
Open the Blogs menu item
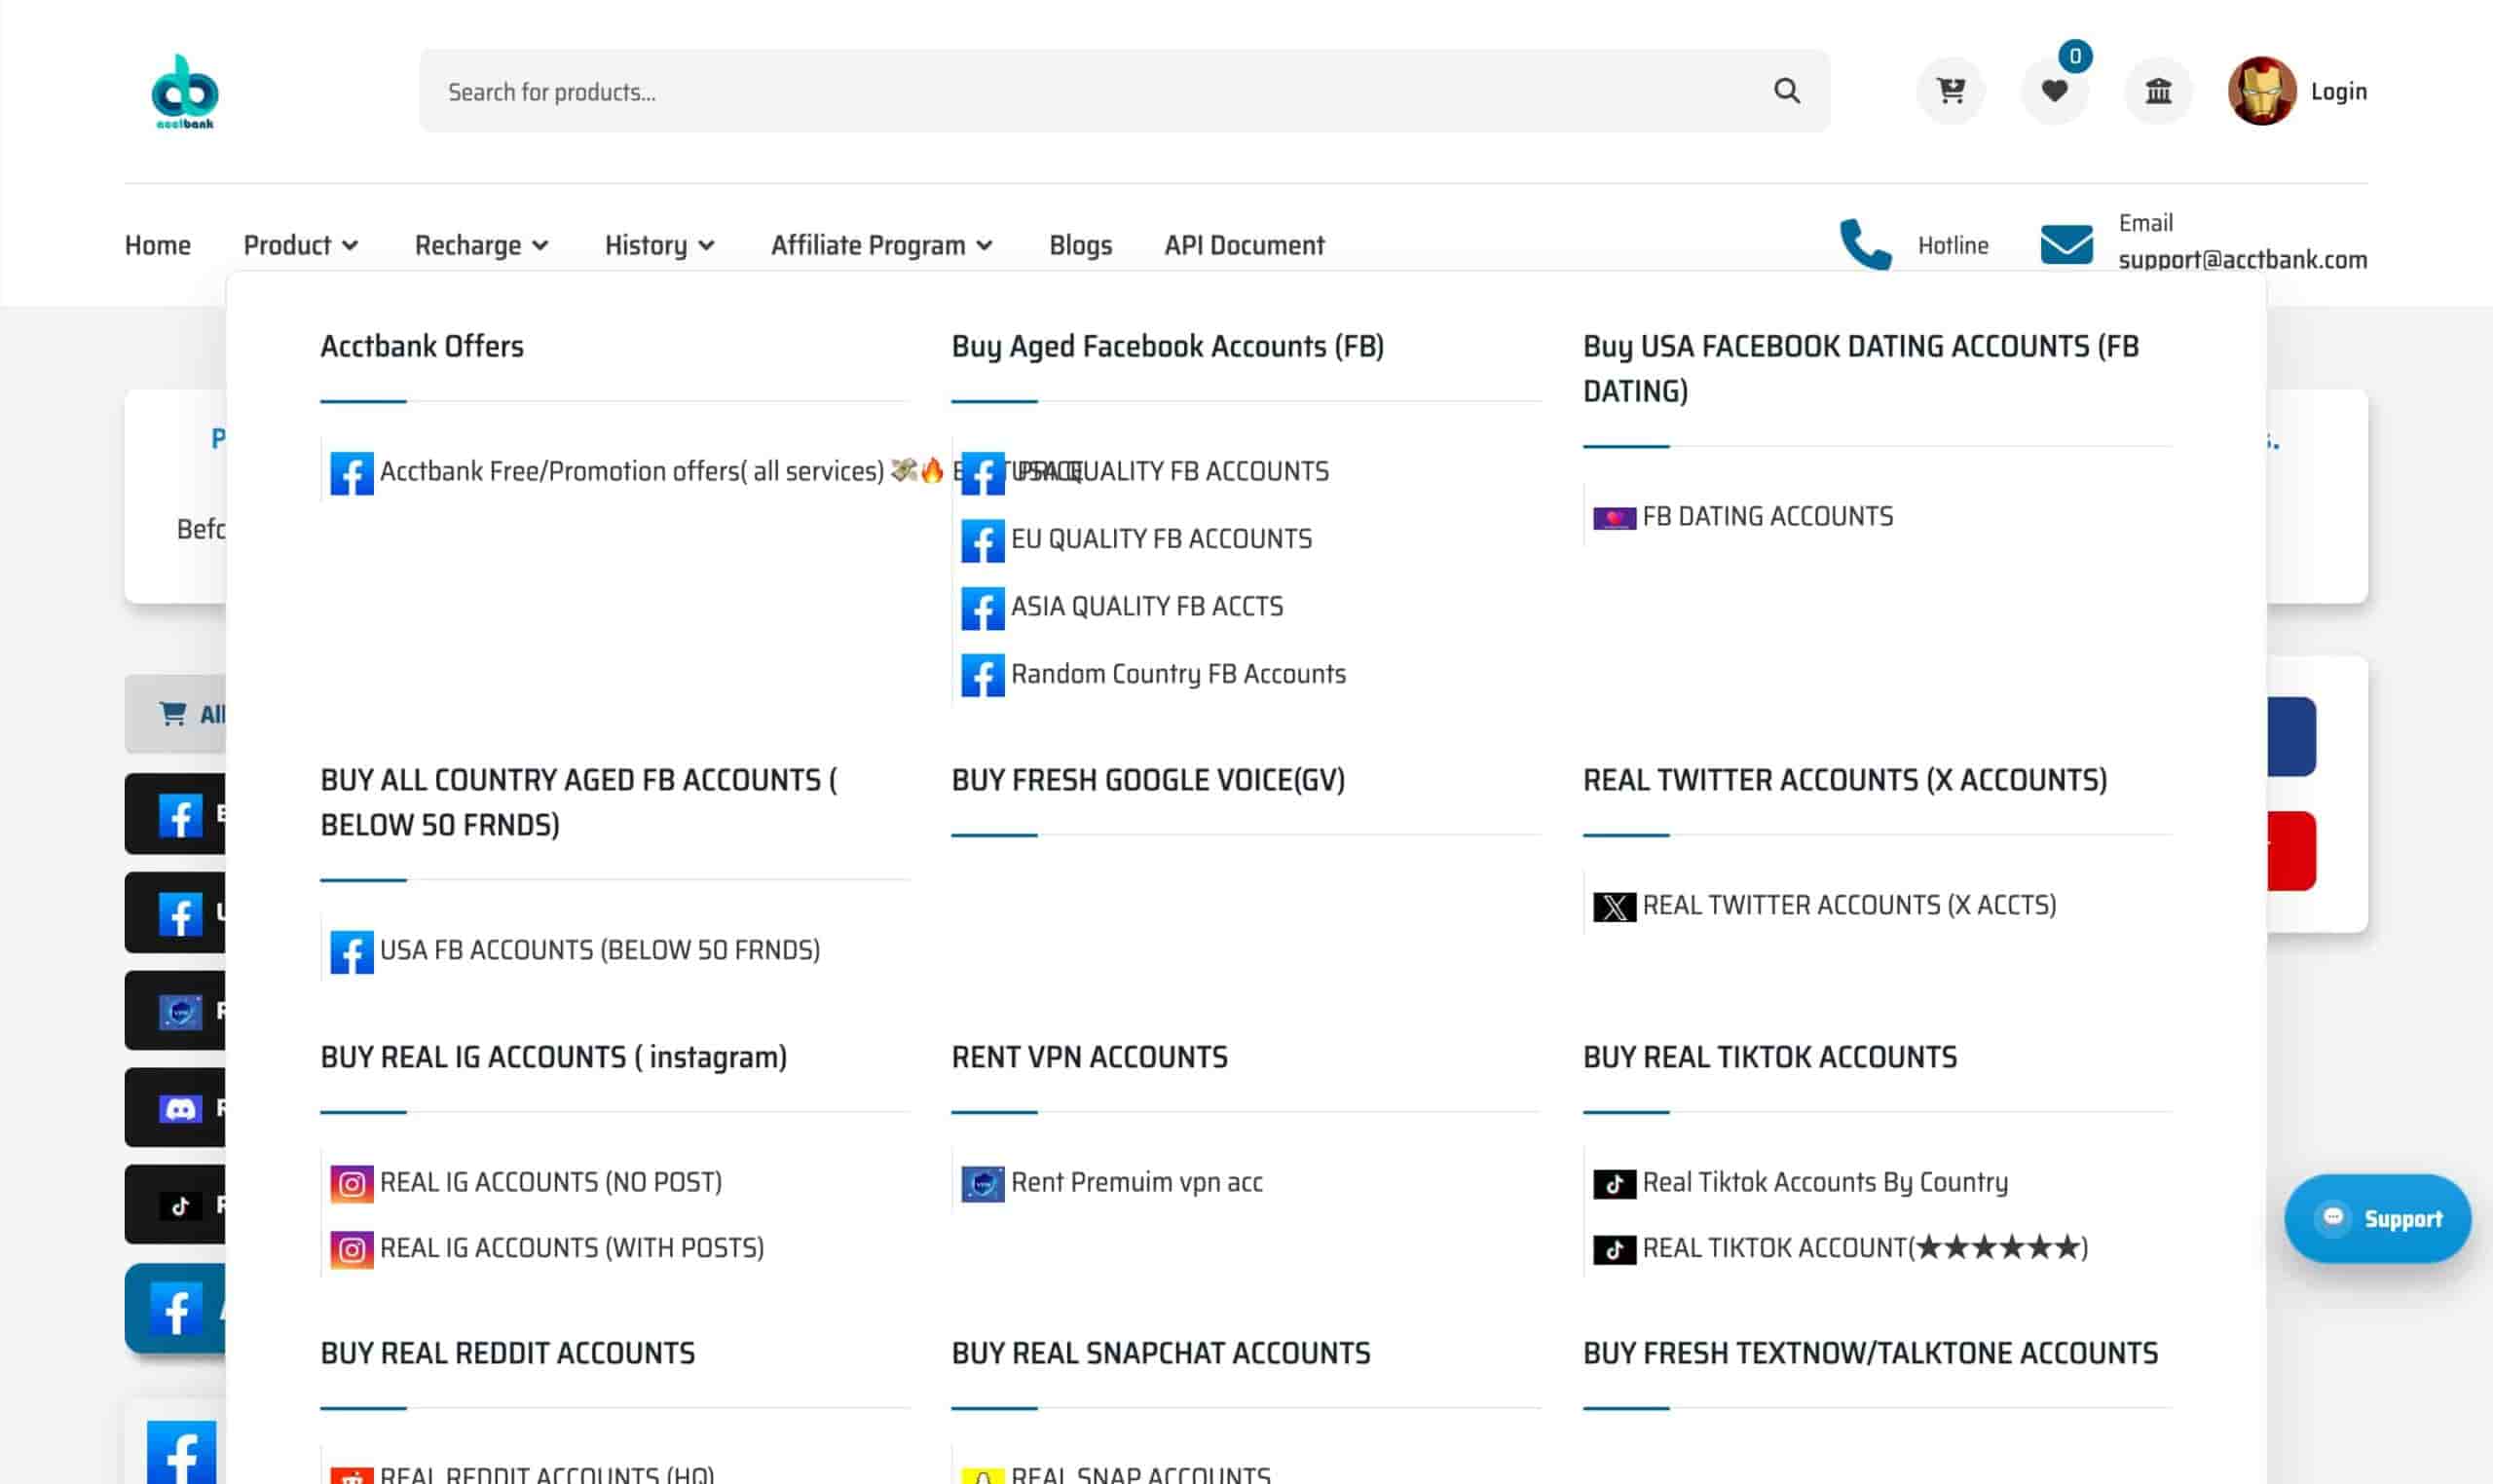point(1080,245)
